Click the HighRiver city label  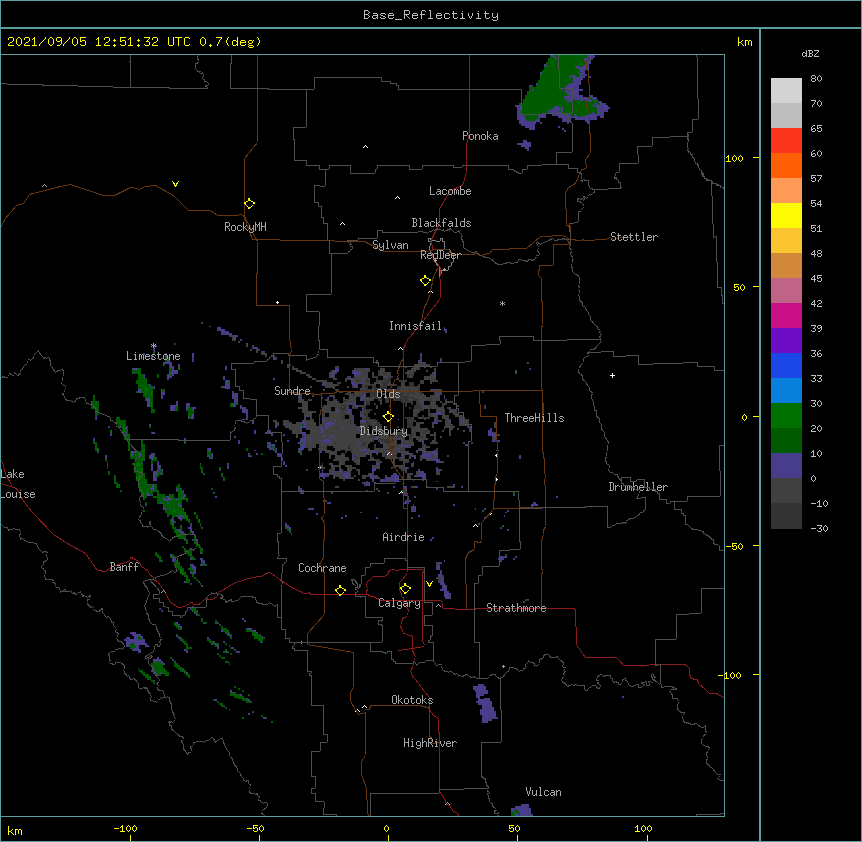pos(430,743)
